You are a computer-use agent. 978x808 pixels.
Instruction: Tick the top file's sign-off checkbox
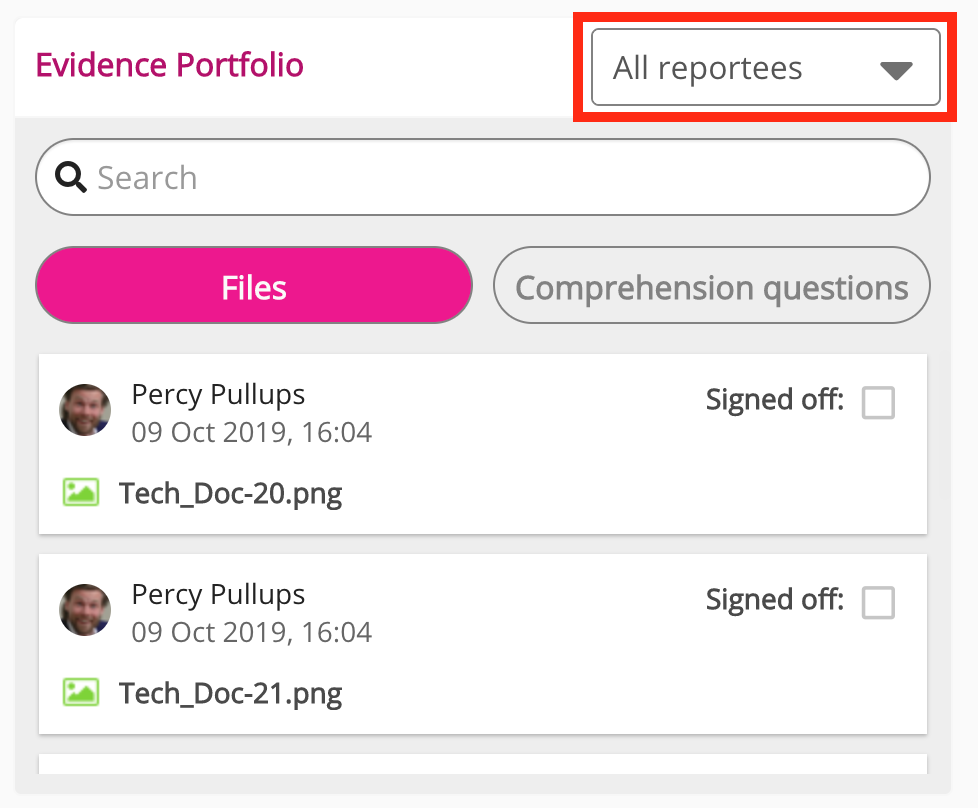tap(878, 403)
